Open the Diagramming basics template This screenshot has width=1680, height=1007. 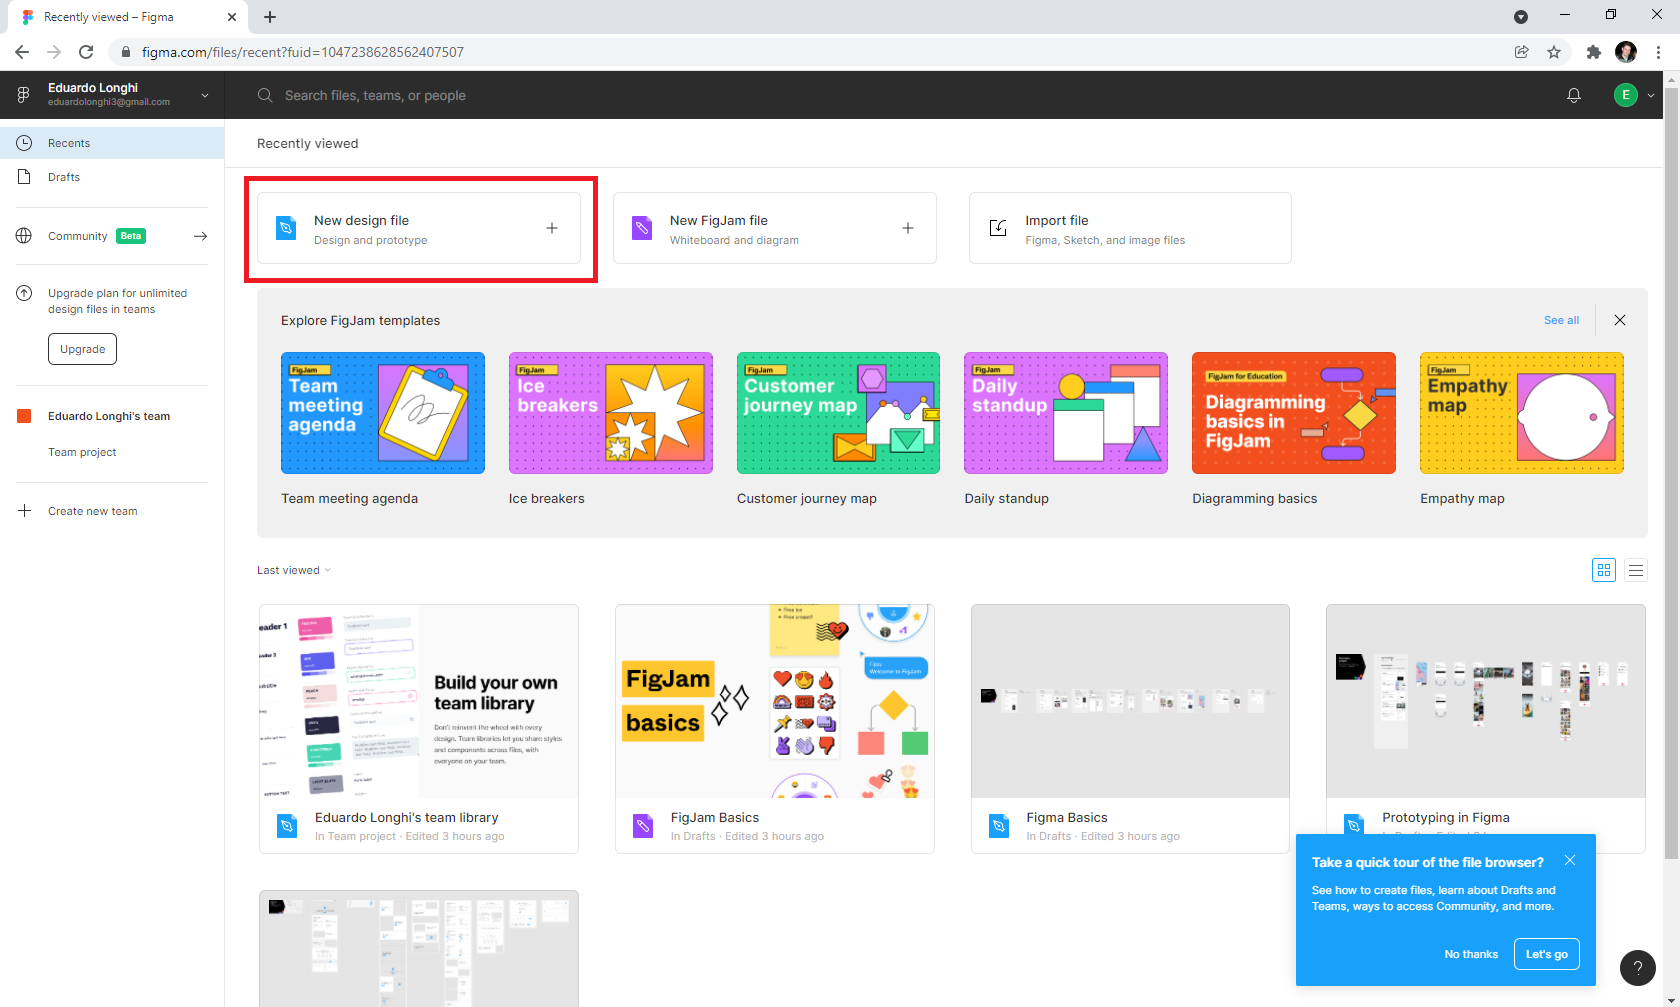1294,413
